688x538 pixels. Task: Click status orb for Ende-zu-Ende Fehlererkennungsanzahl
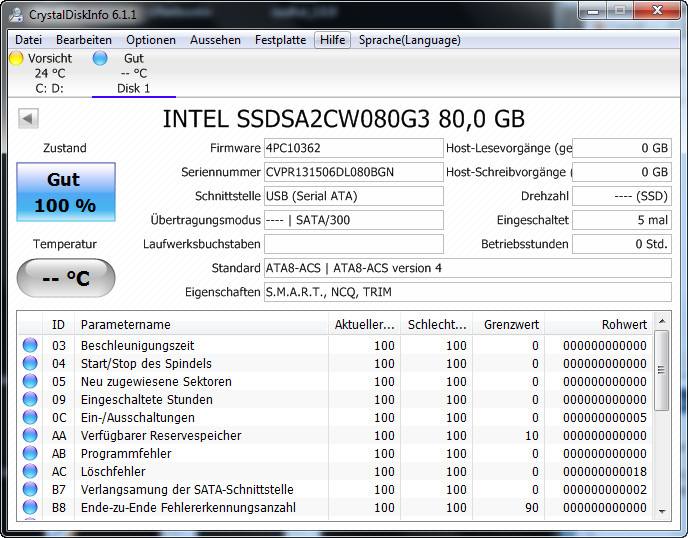[30, 507]
